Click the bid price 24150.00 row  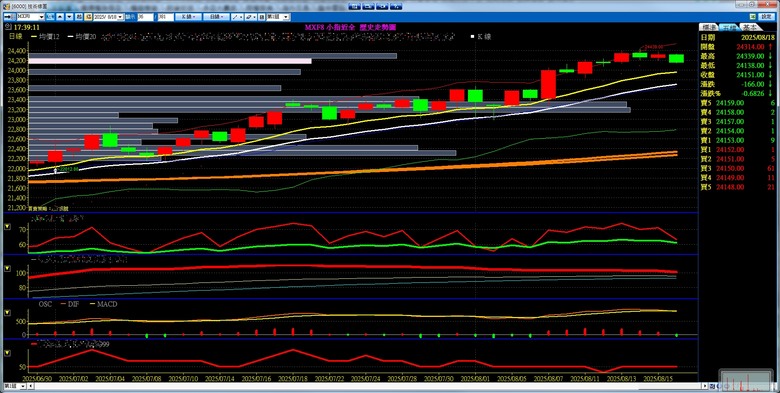[x=738, y=168]
